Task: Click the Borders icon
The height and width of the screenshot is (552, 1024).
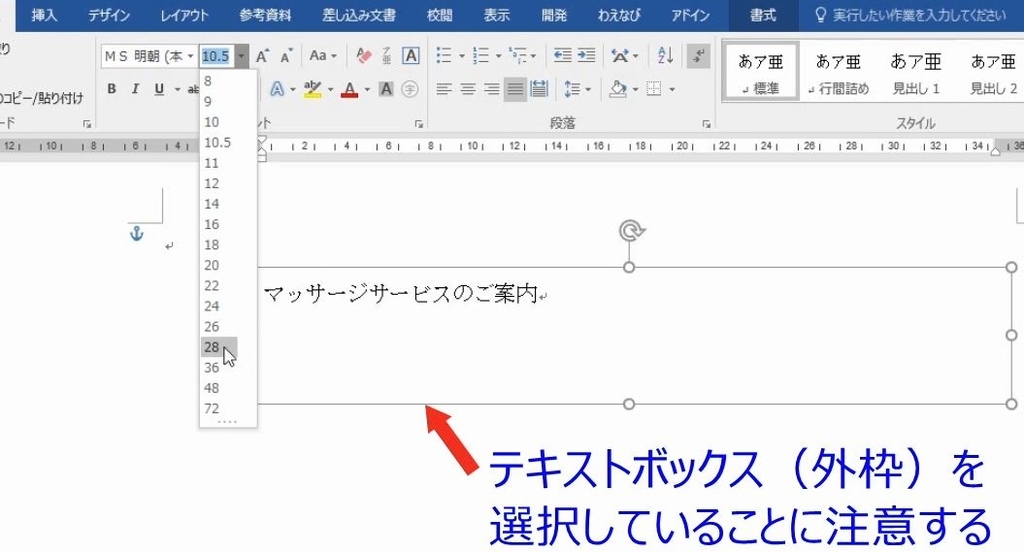Action: pos(654,89)
